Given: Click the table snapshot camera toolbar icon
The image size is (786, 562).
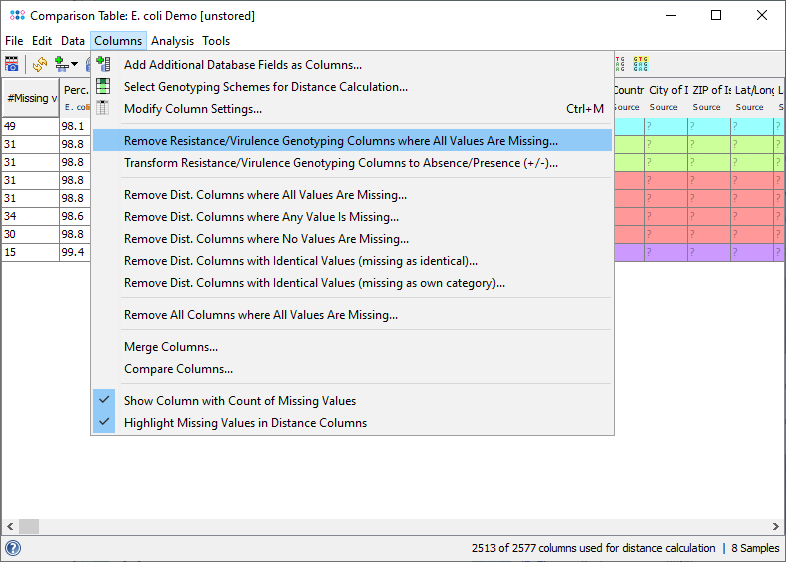Looking at the screenshot, I should [x=12, y=64].
